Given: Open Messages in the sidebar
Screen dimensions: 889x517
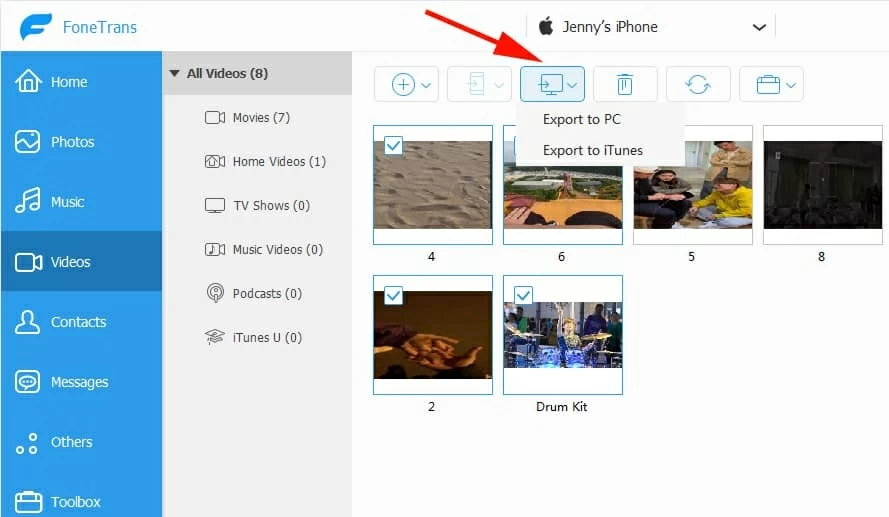Looking at the screenshot, I should click(x=81, y=382).
